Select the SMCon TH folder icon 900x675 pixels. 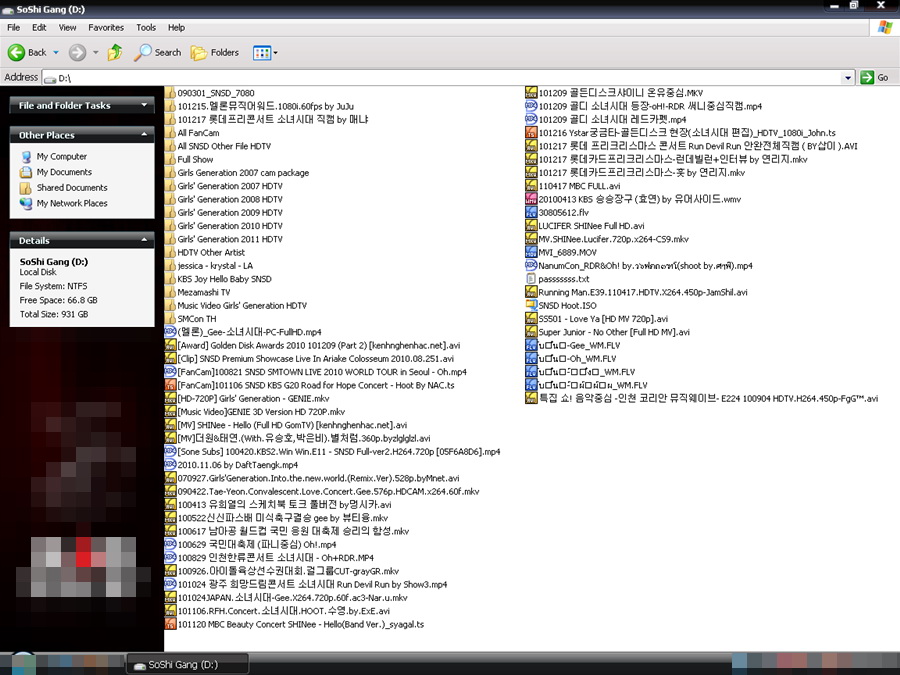click(170, 319)
